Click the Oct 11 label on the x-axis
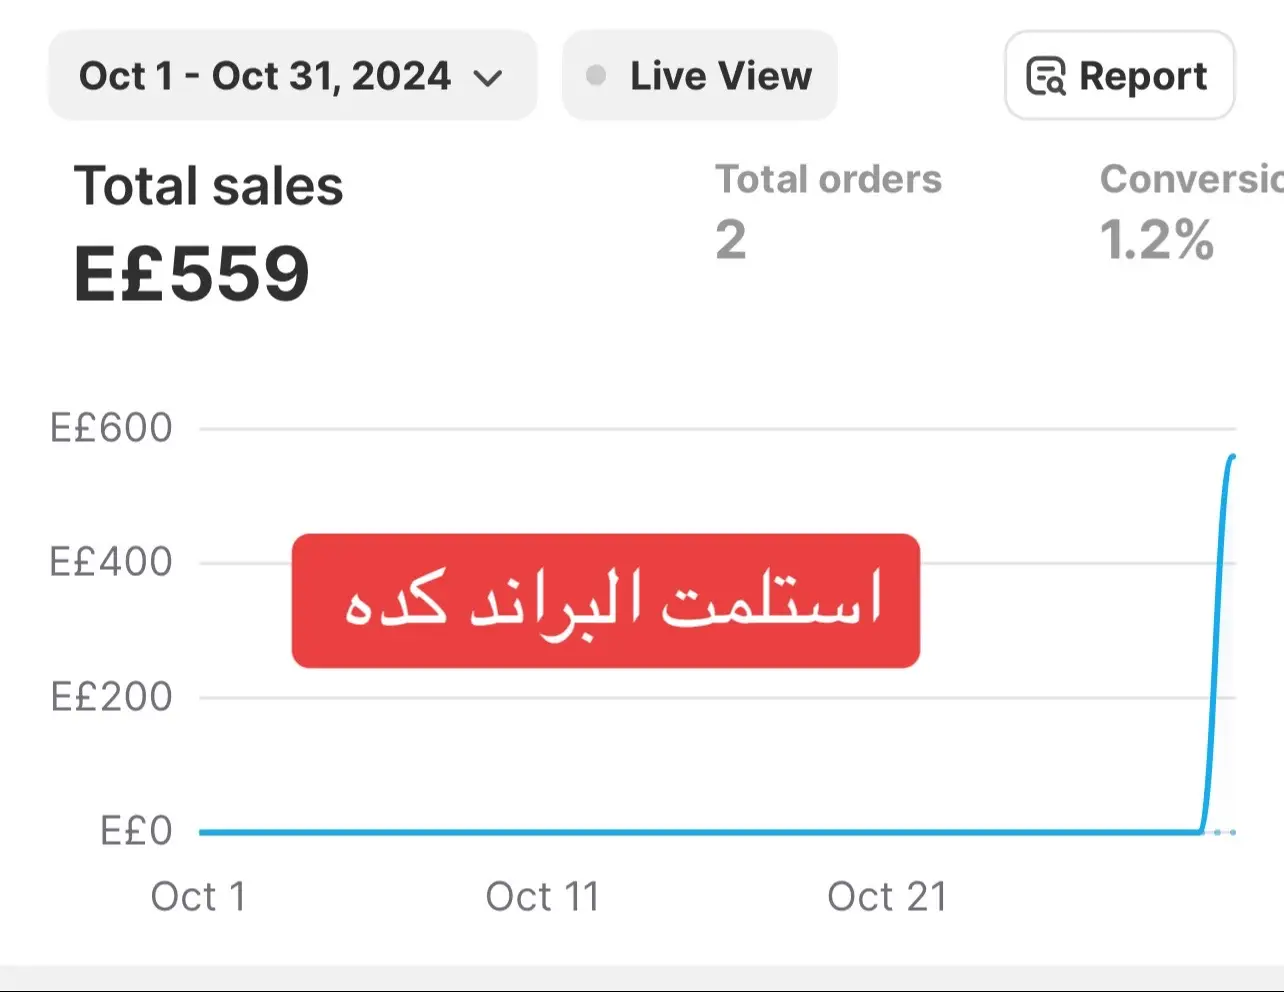1284x992 pixels. tap(542, 896)
